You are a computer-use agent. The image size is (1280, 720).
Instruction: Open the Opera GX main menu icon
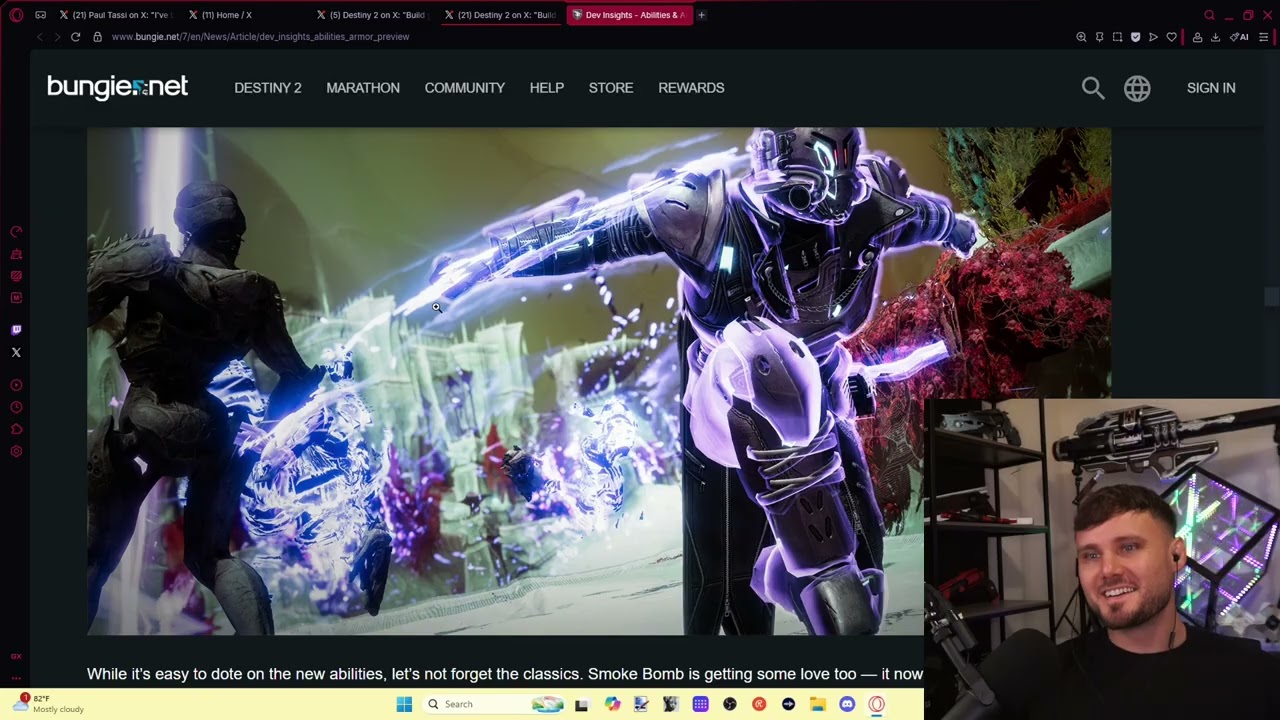(x=16, y=15)
